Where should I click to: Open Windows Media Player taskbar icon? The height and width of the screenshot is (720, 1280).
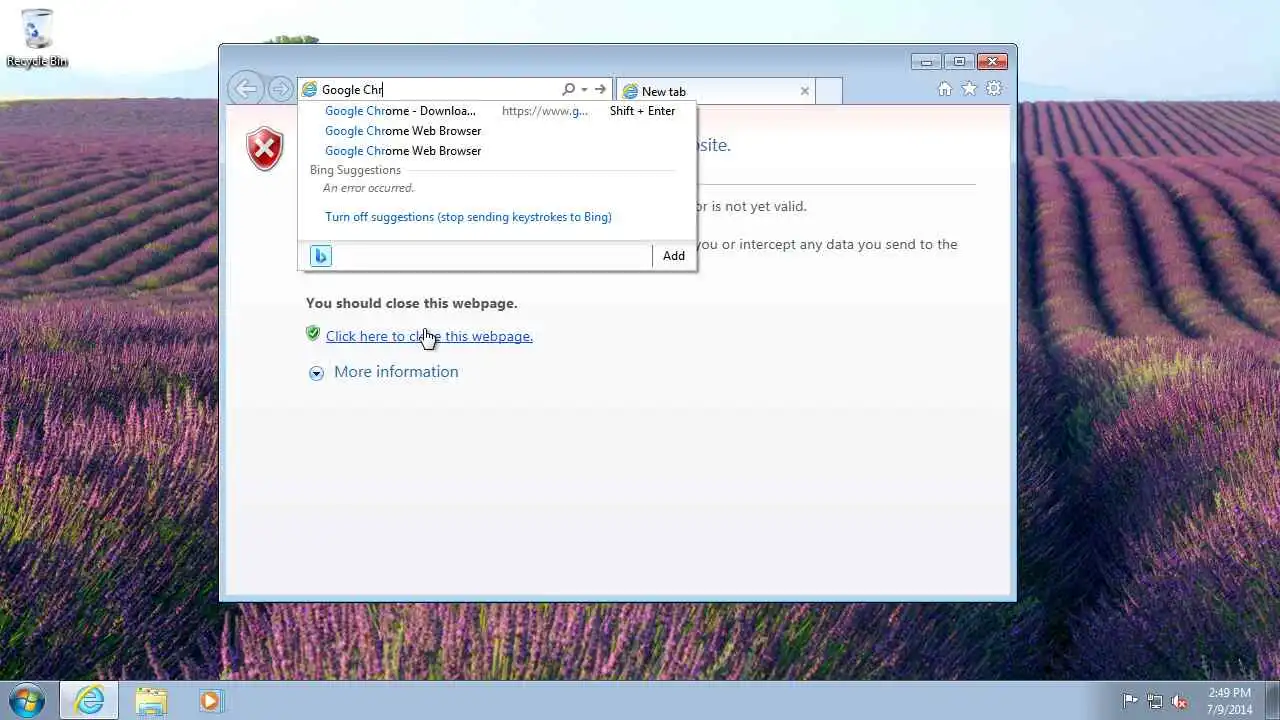pos(209,700)
